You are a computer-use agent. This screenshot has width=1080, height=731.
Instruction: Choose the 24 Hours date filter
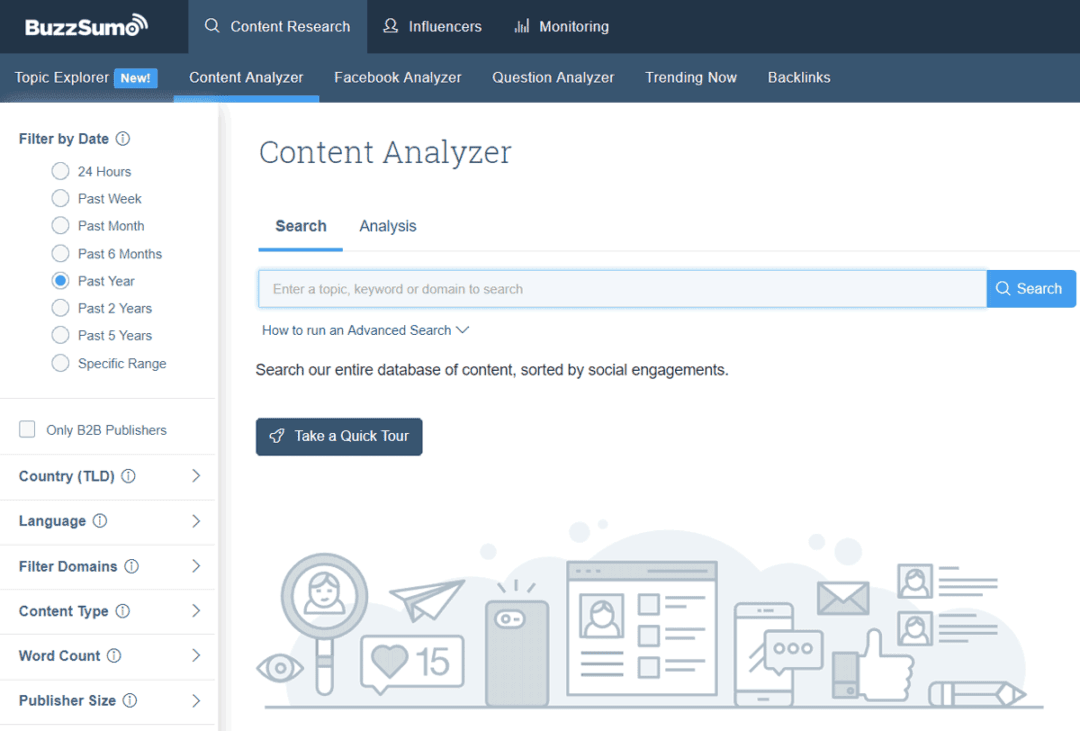coord(60,171)
